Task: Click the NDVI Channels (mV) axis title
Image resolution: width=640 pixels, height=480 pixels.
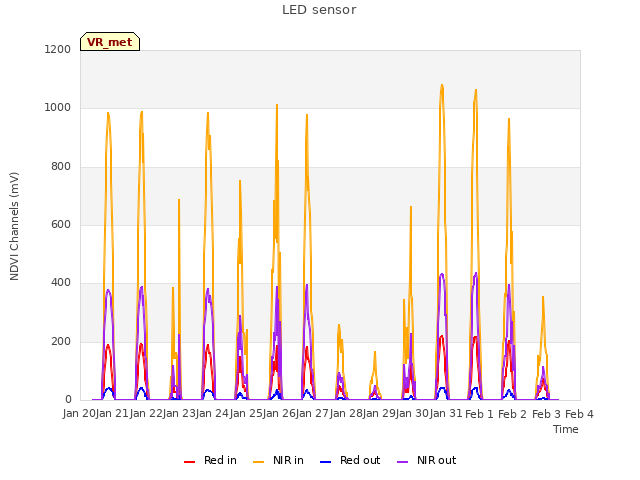Action: (14, 226)
